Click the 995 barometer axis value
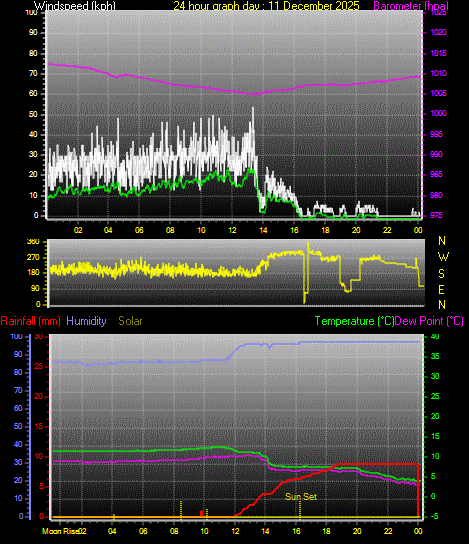The image size is (469, 544). click(436, 134)
